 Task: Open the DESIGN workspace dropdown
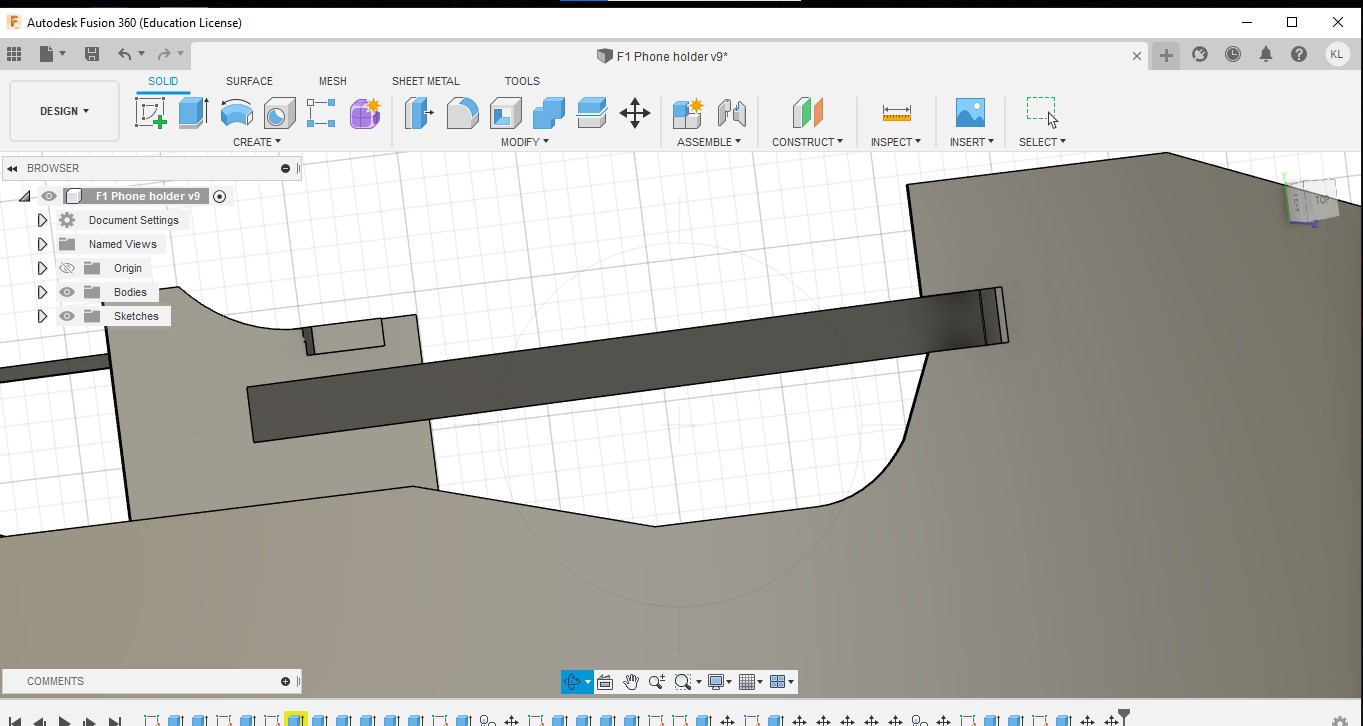(x=64, y=111)
